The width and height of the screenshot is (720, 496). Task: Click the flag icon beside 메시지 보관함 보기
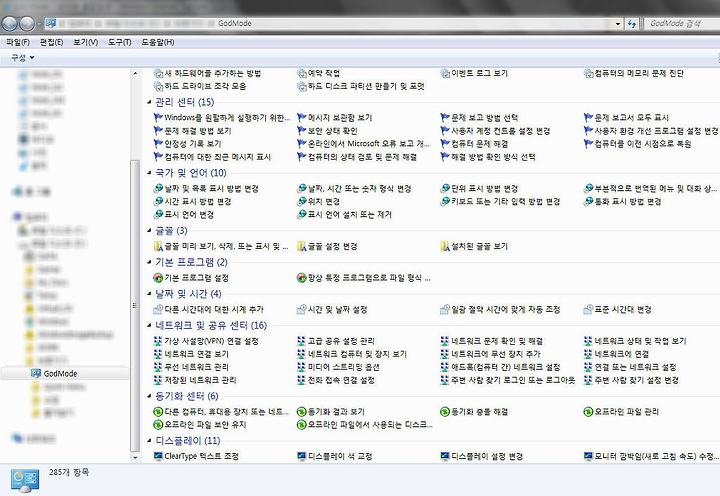pos(301,118)
